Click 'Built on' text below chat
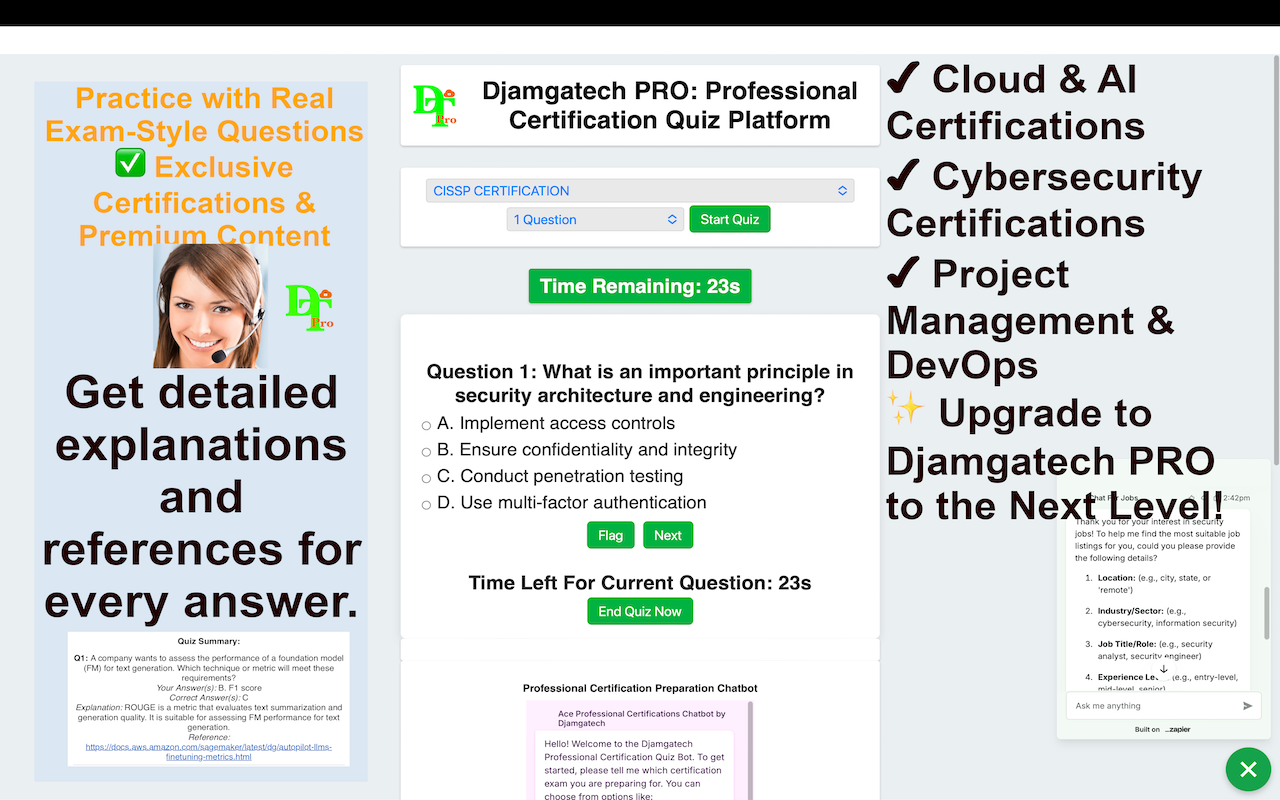 (1147, 730)
